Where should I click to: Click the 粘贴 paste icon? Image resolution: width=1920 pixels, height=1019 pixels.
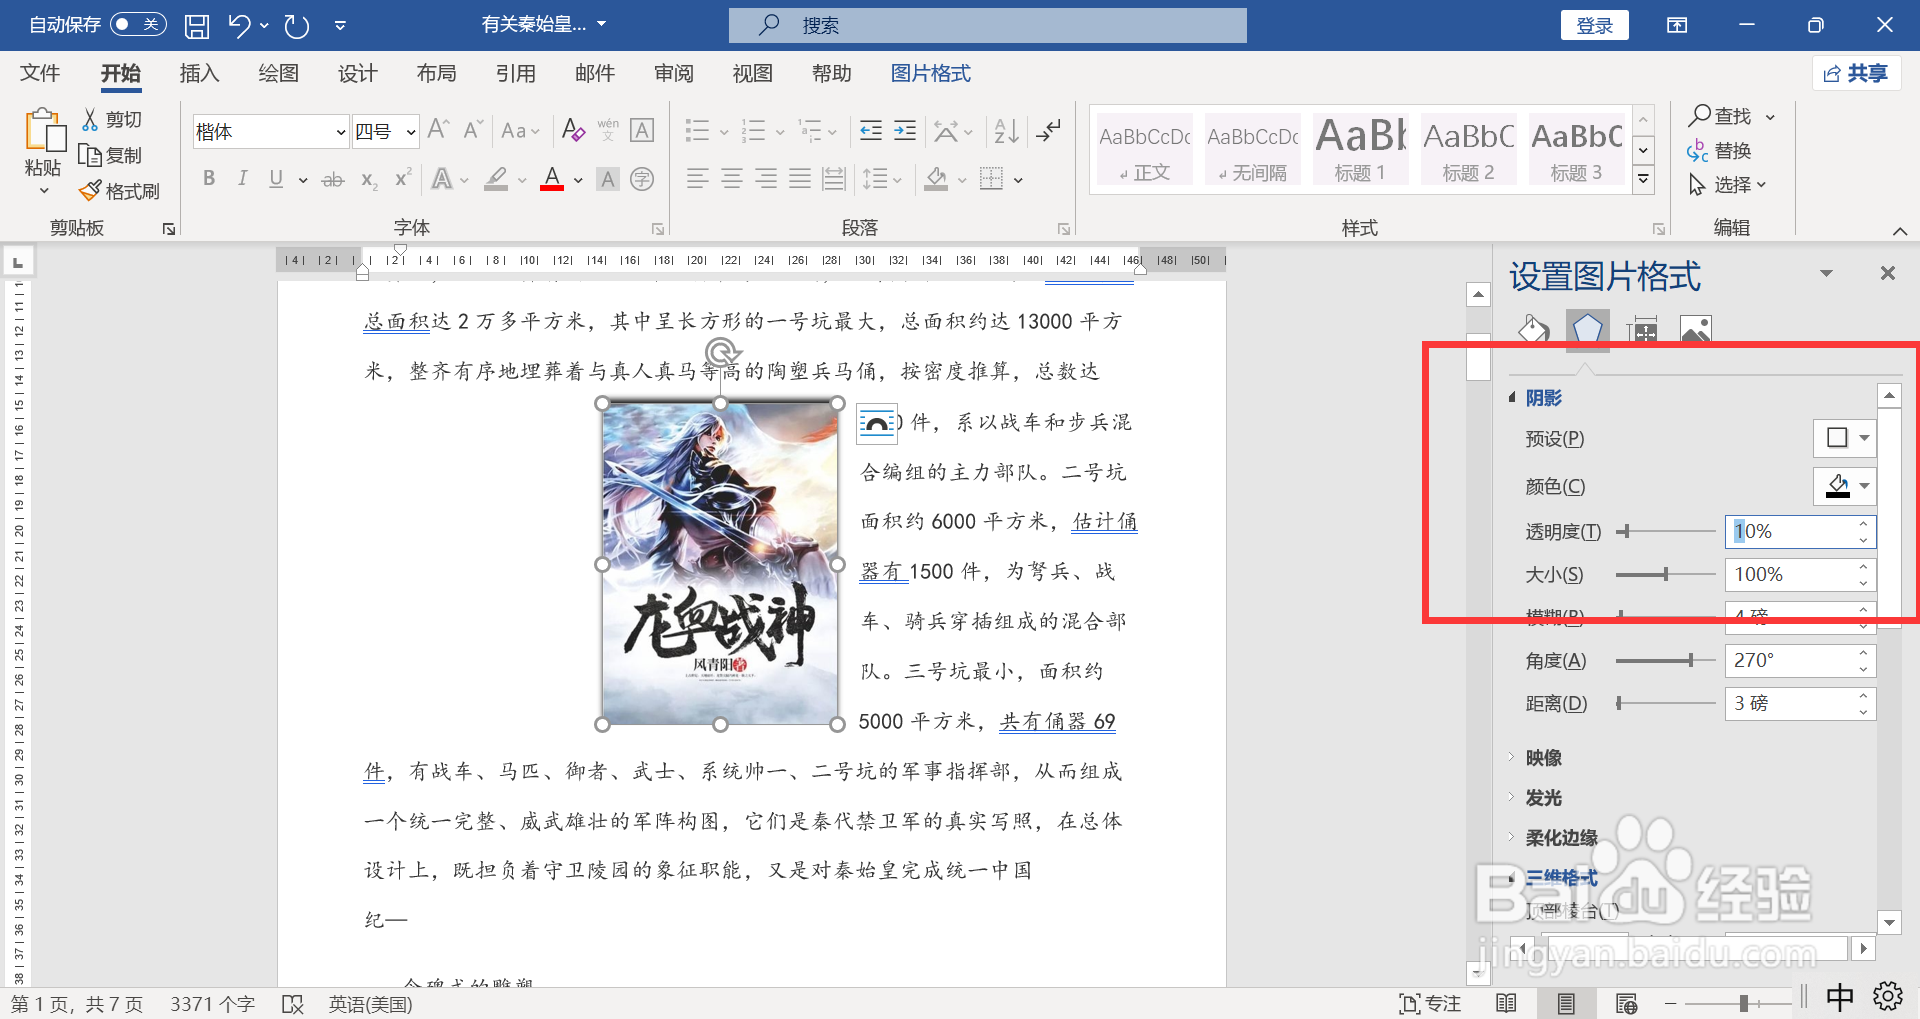click(x=44, y=131)
